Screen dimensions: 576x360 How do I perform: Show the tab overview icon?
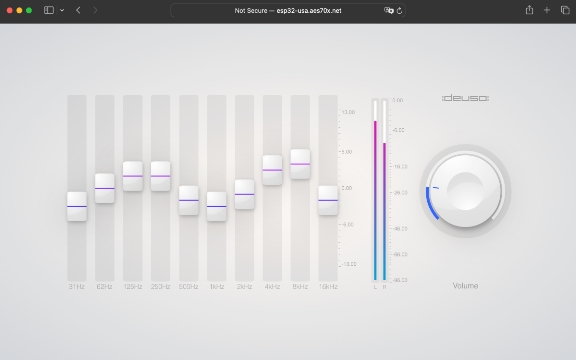point(565,10)
